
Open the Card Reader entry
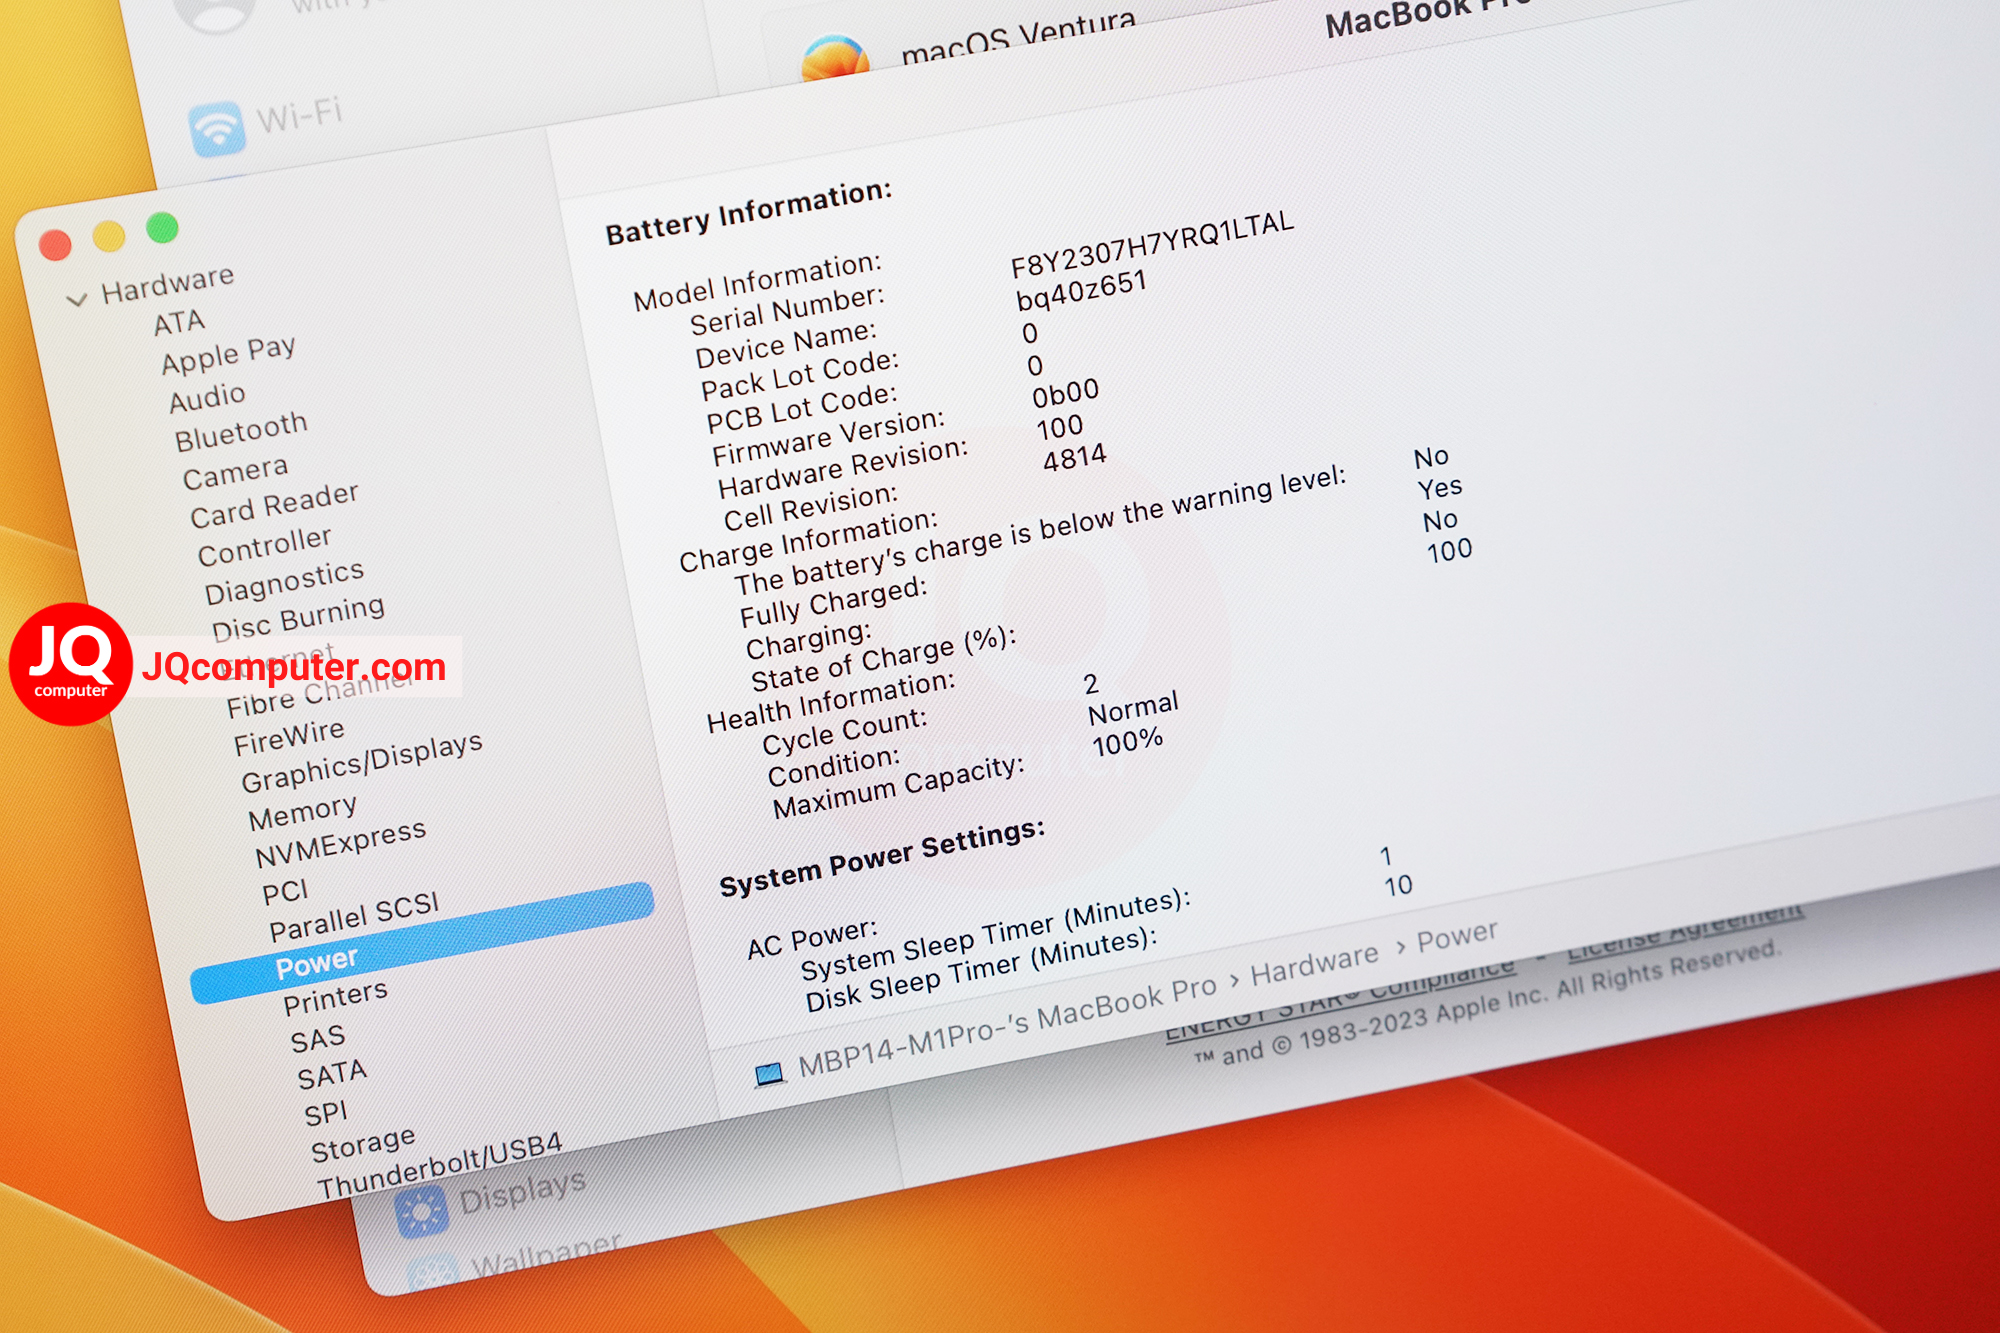point(274,505)
